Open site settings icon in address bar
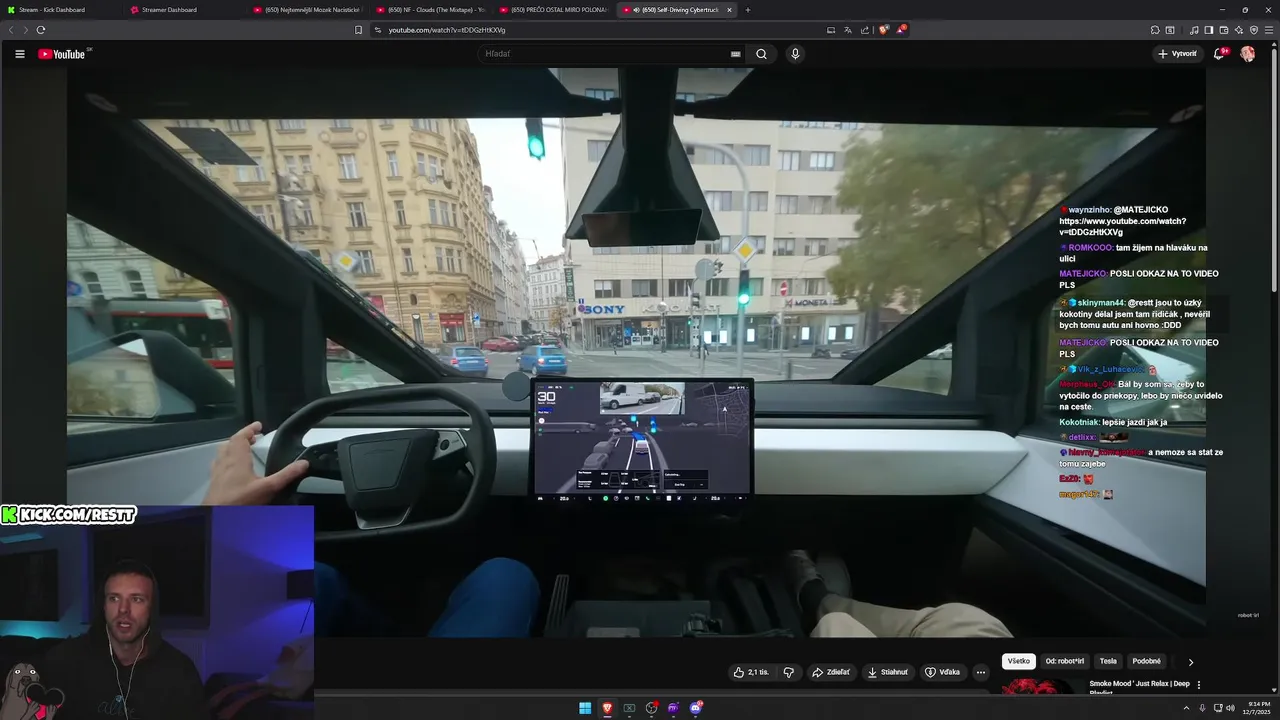 (378, 30)
